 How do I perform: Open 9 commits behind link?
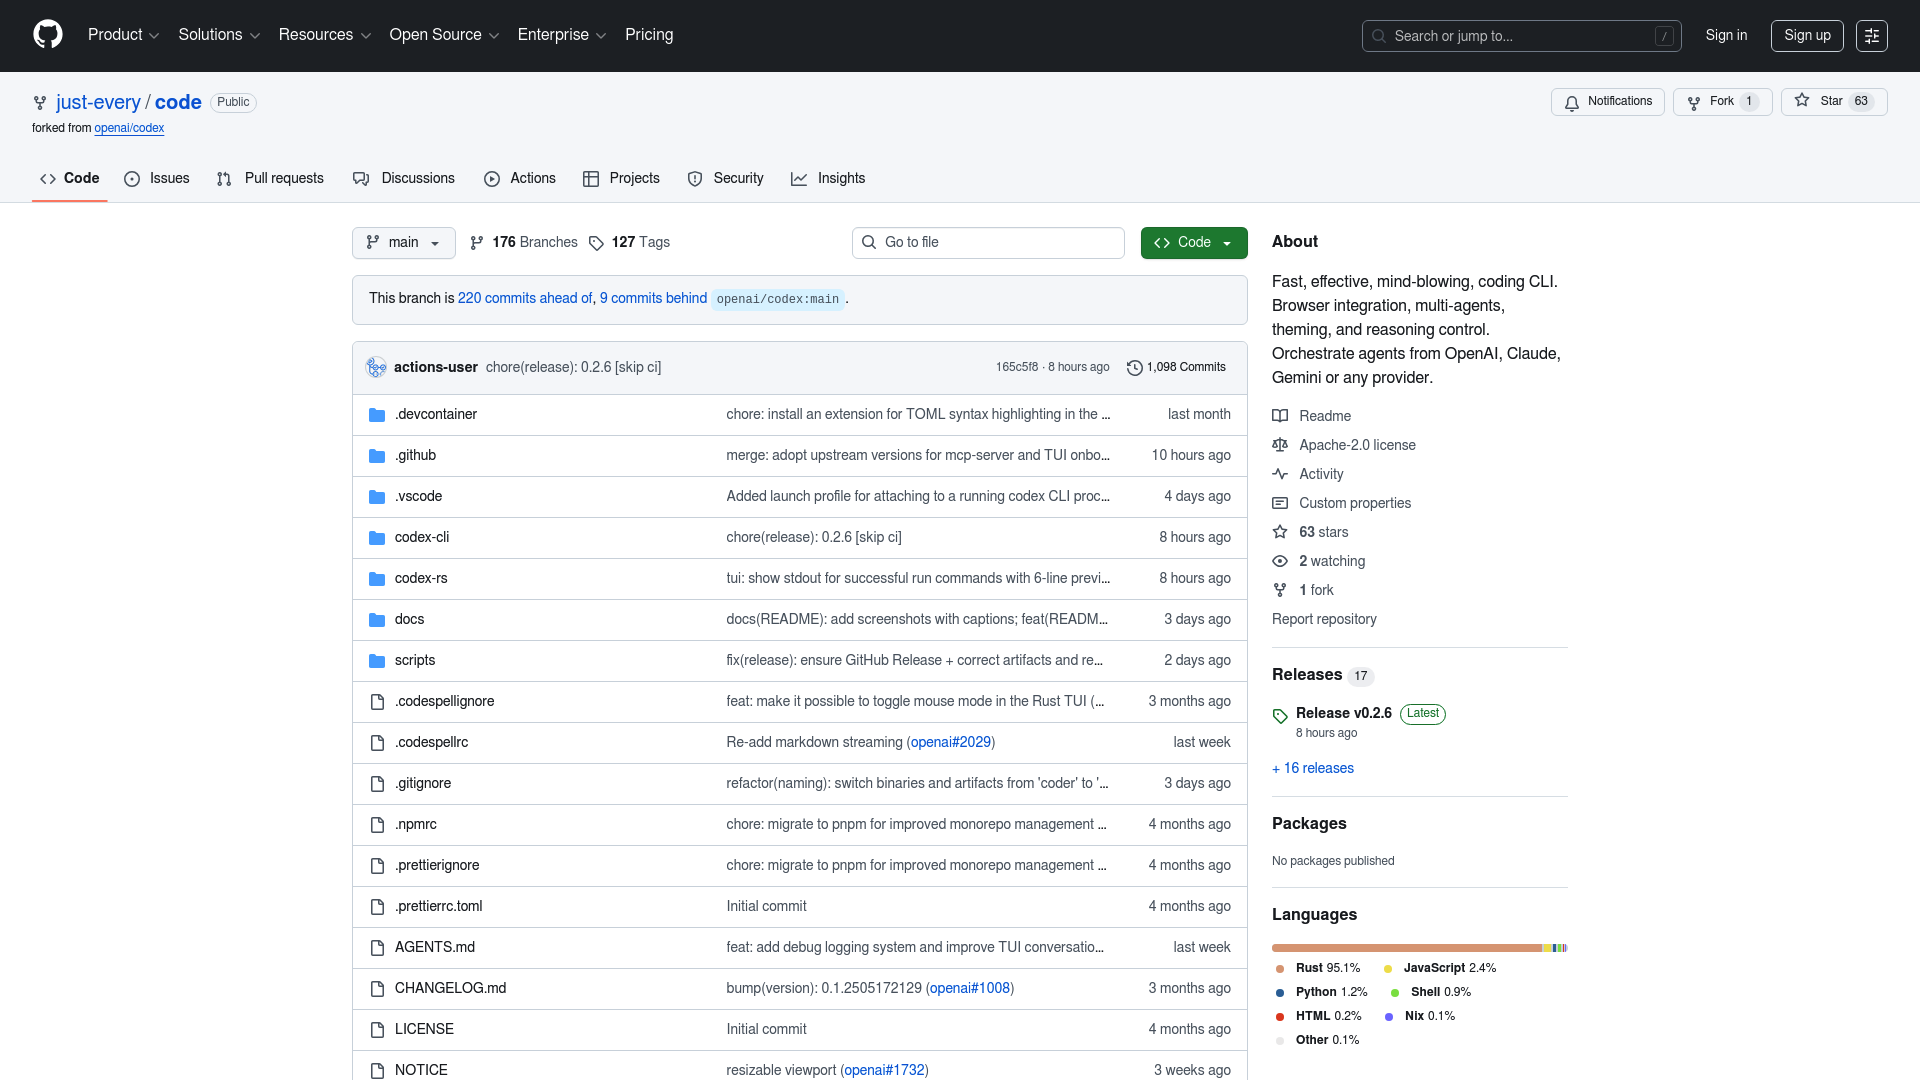653,299
